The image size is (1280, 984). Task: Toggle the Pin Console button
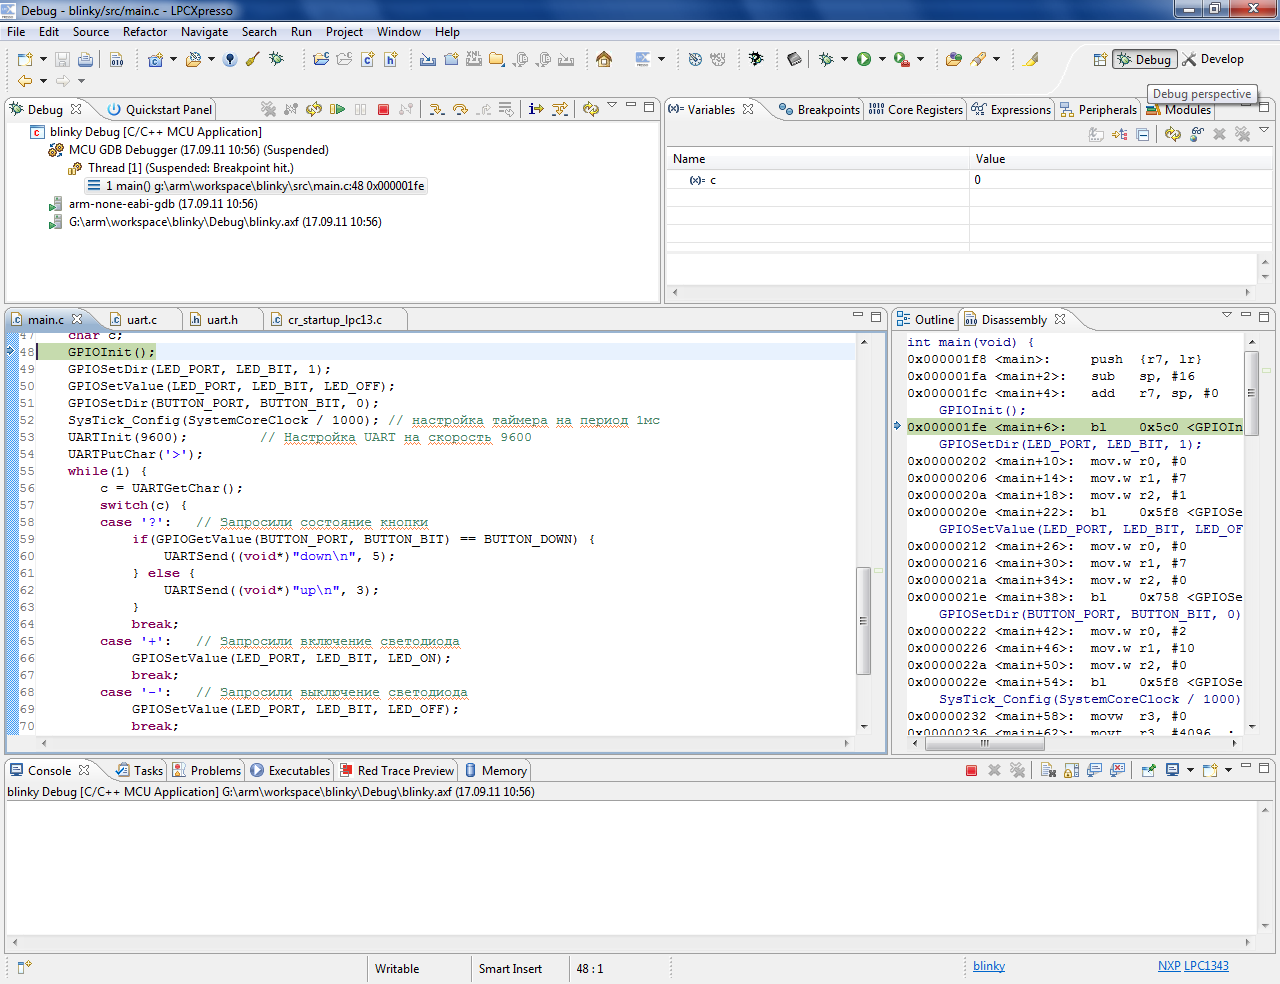1148,770
